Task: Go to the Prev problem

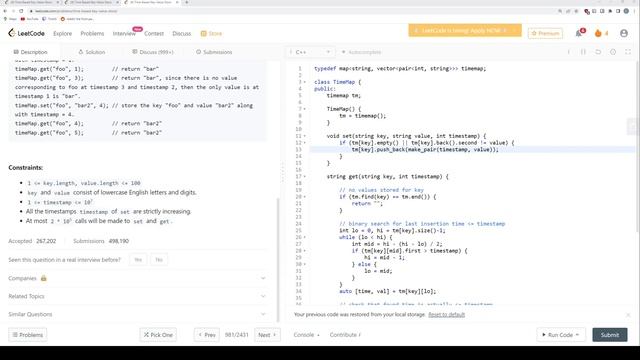Action: [x=207, y=335]
